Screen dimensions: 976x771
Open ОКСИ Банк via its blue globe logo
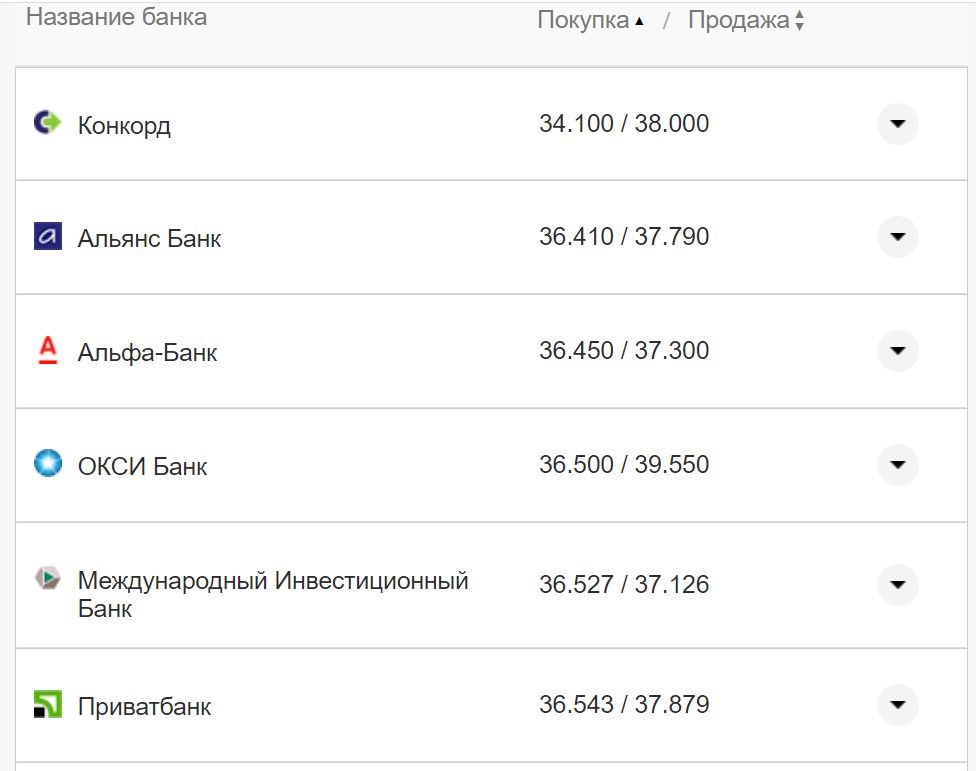47,465
